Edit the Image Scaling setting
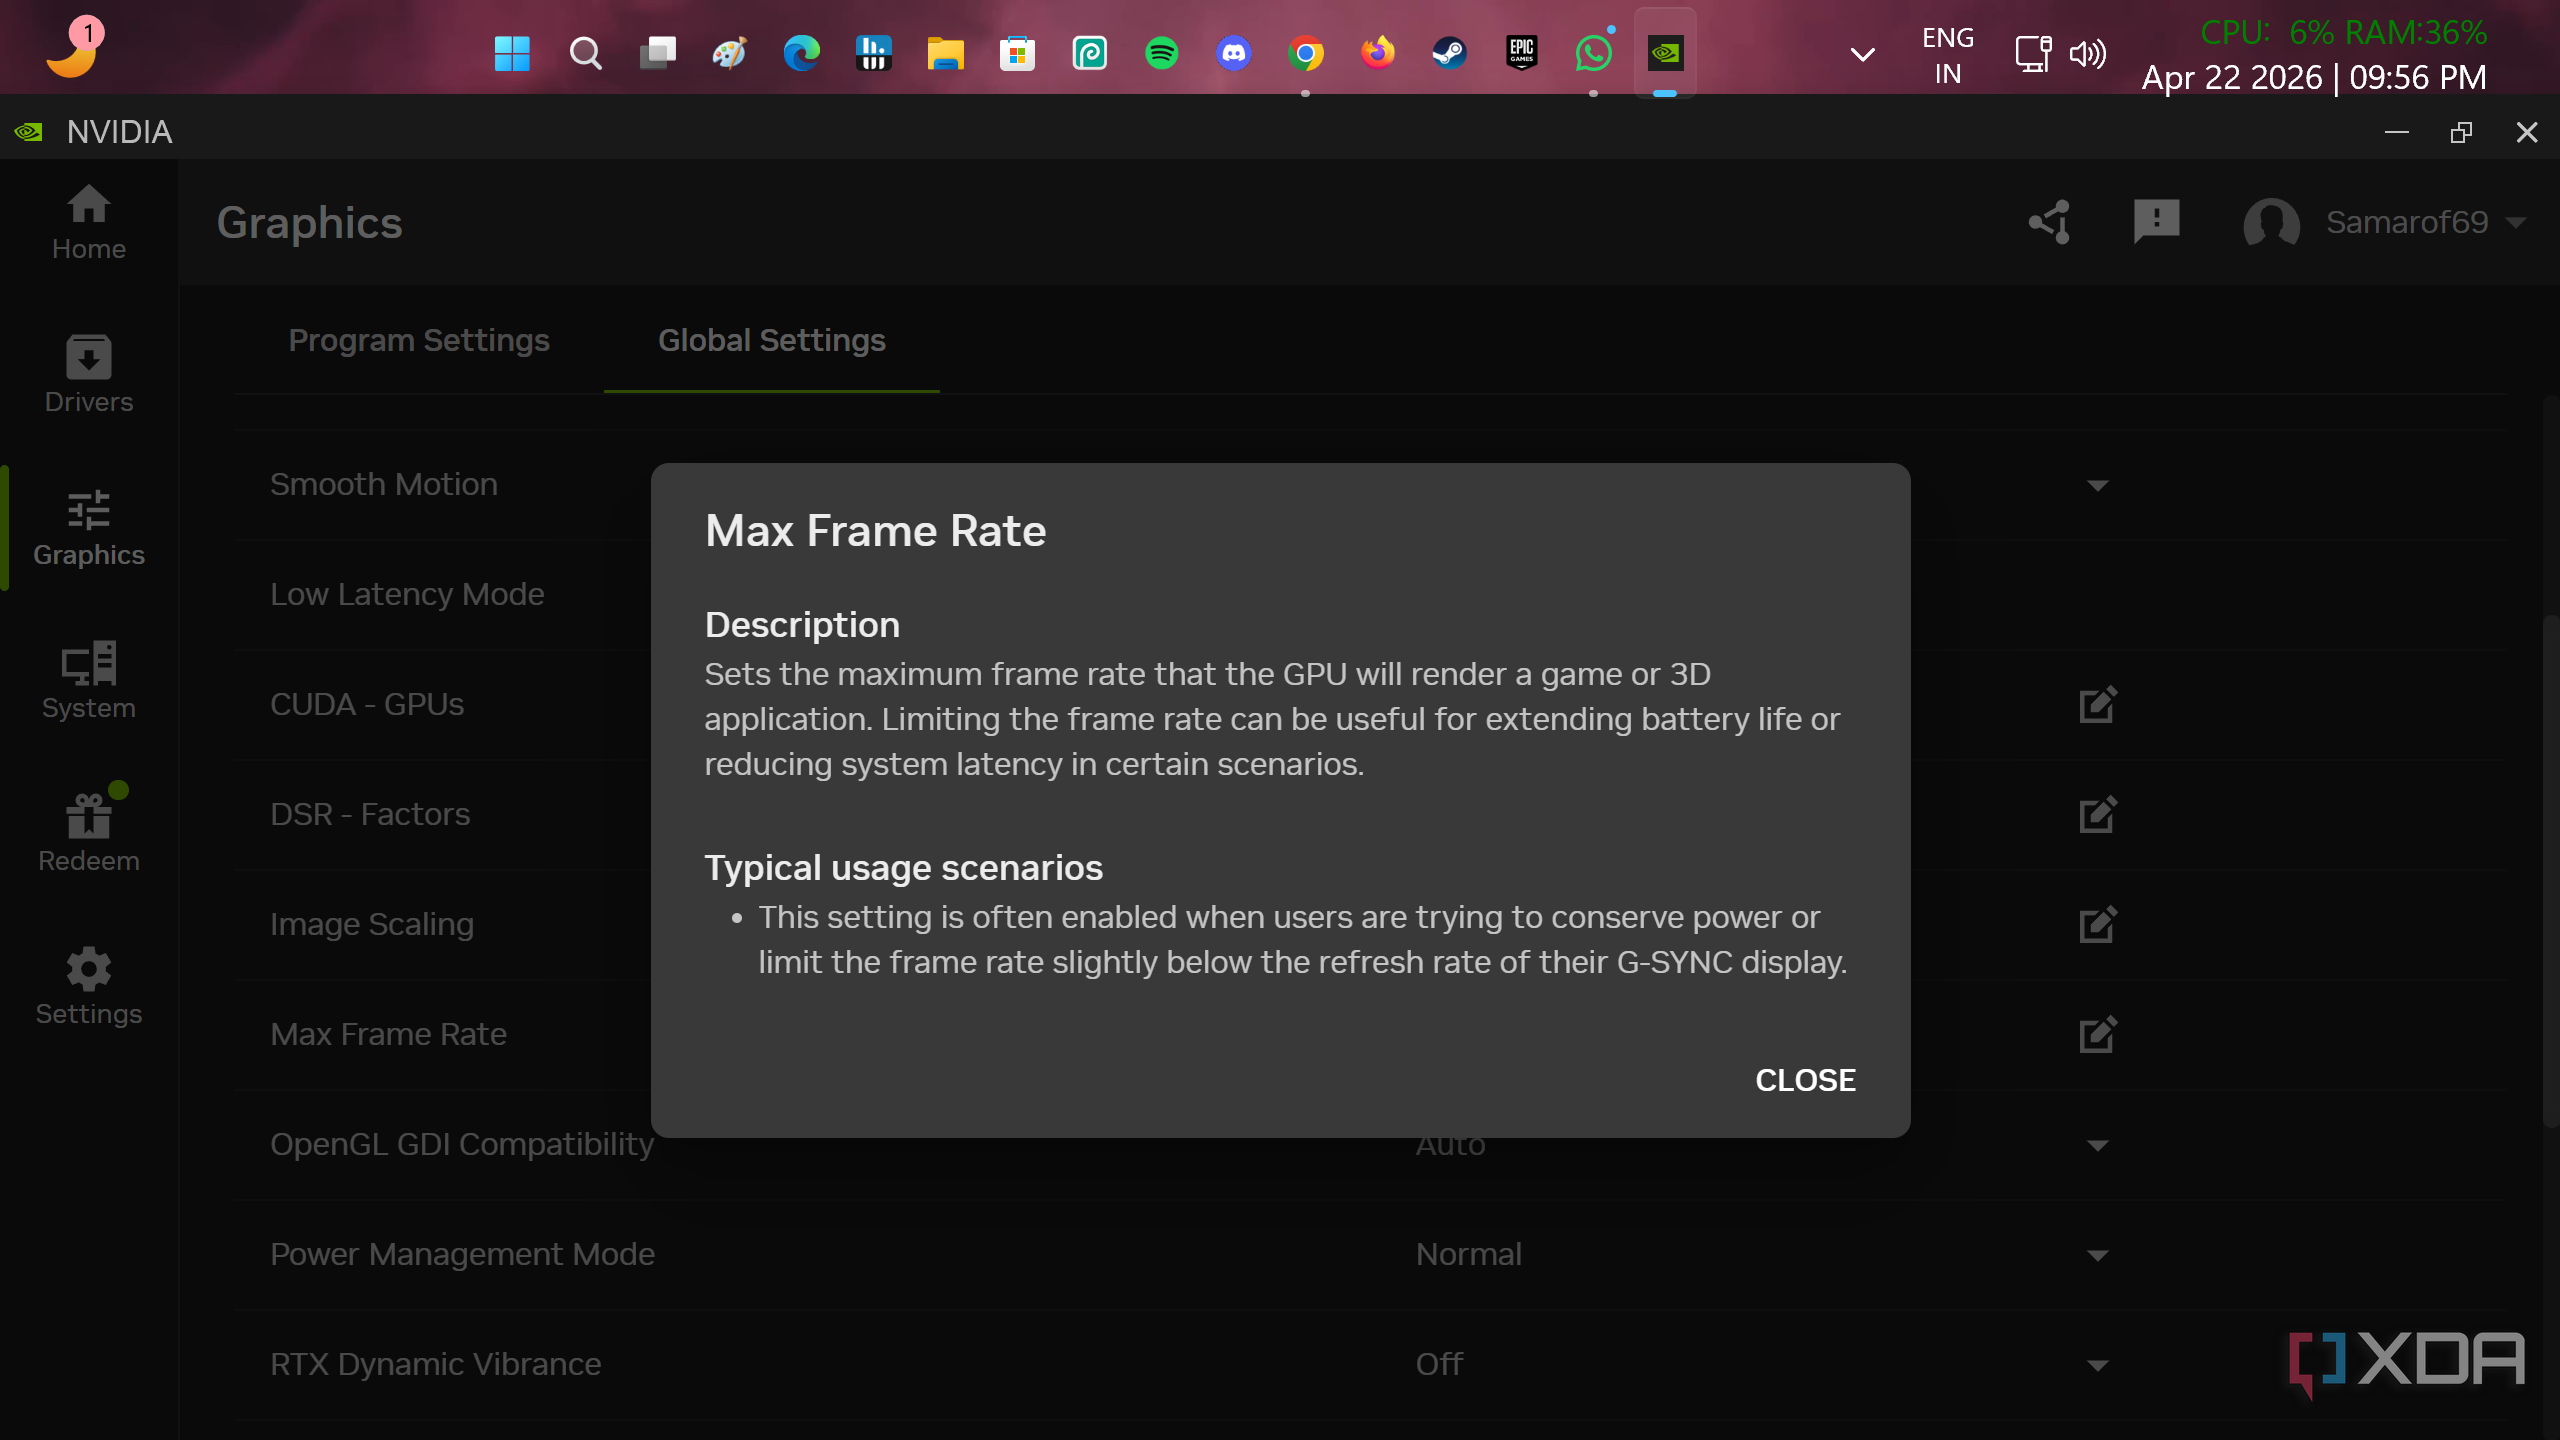This screenshot has height=1440, width=2560. pos(2098,925)
